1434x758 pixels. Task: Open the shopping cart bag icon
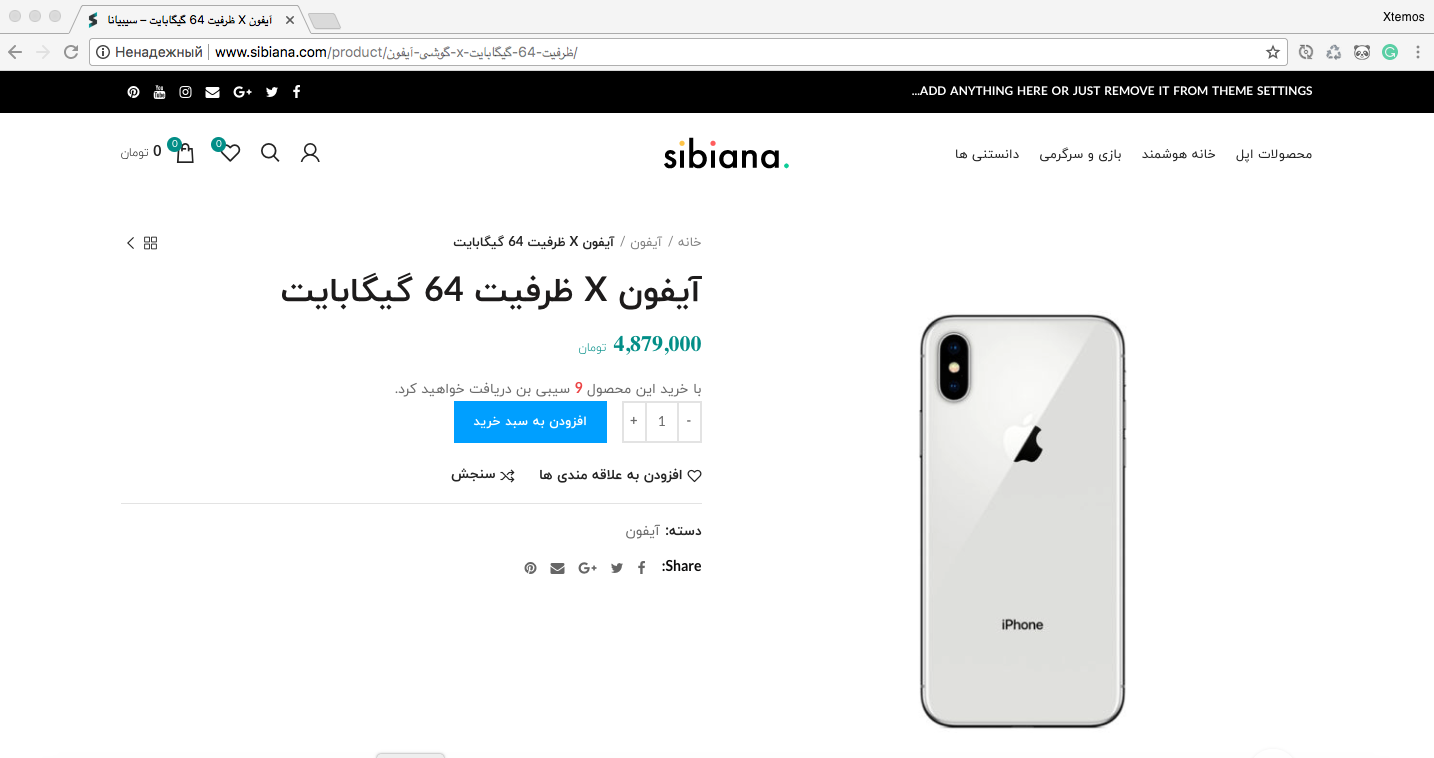click(x=184, y=153)
